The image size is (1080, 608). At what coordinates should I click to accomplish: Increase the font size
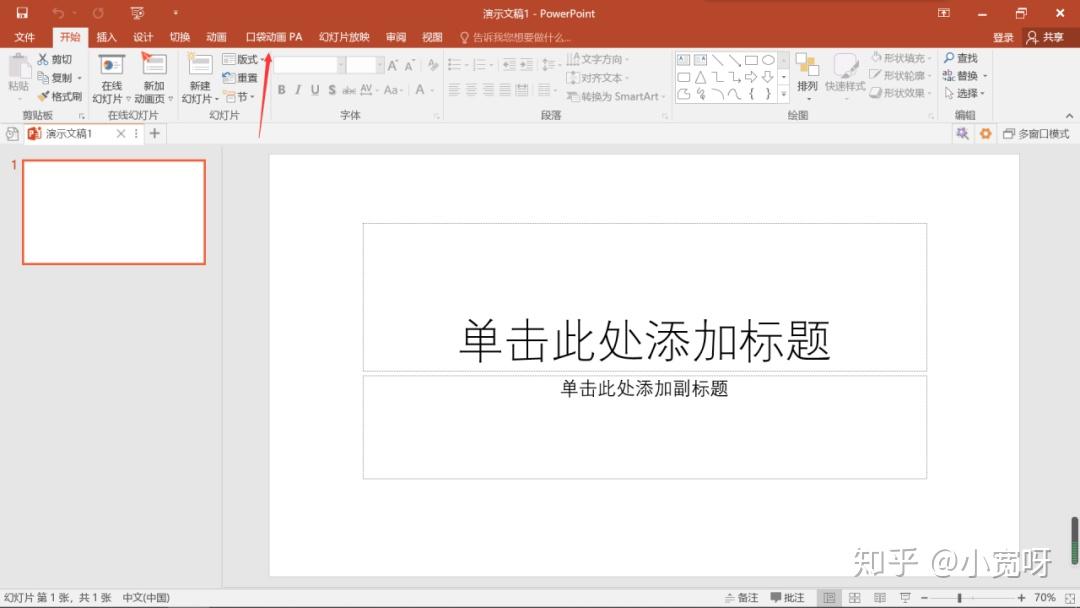393,65
